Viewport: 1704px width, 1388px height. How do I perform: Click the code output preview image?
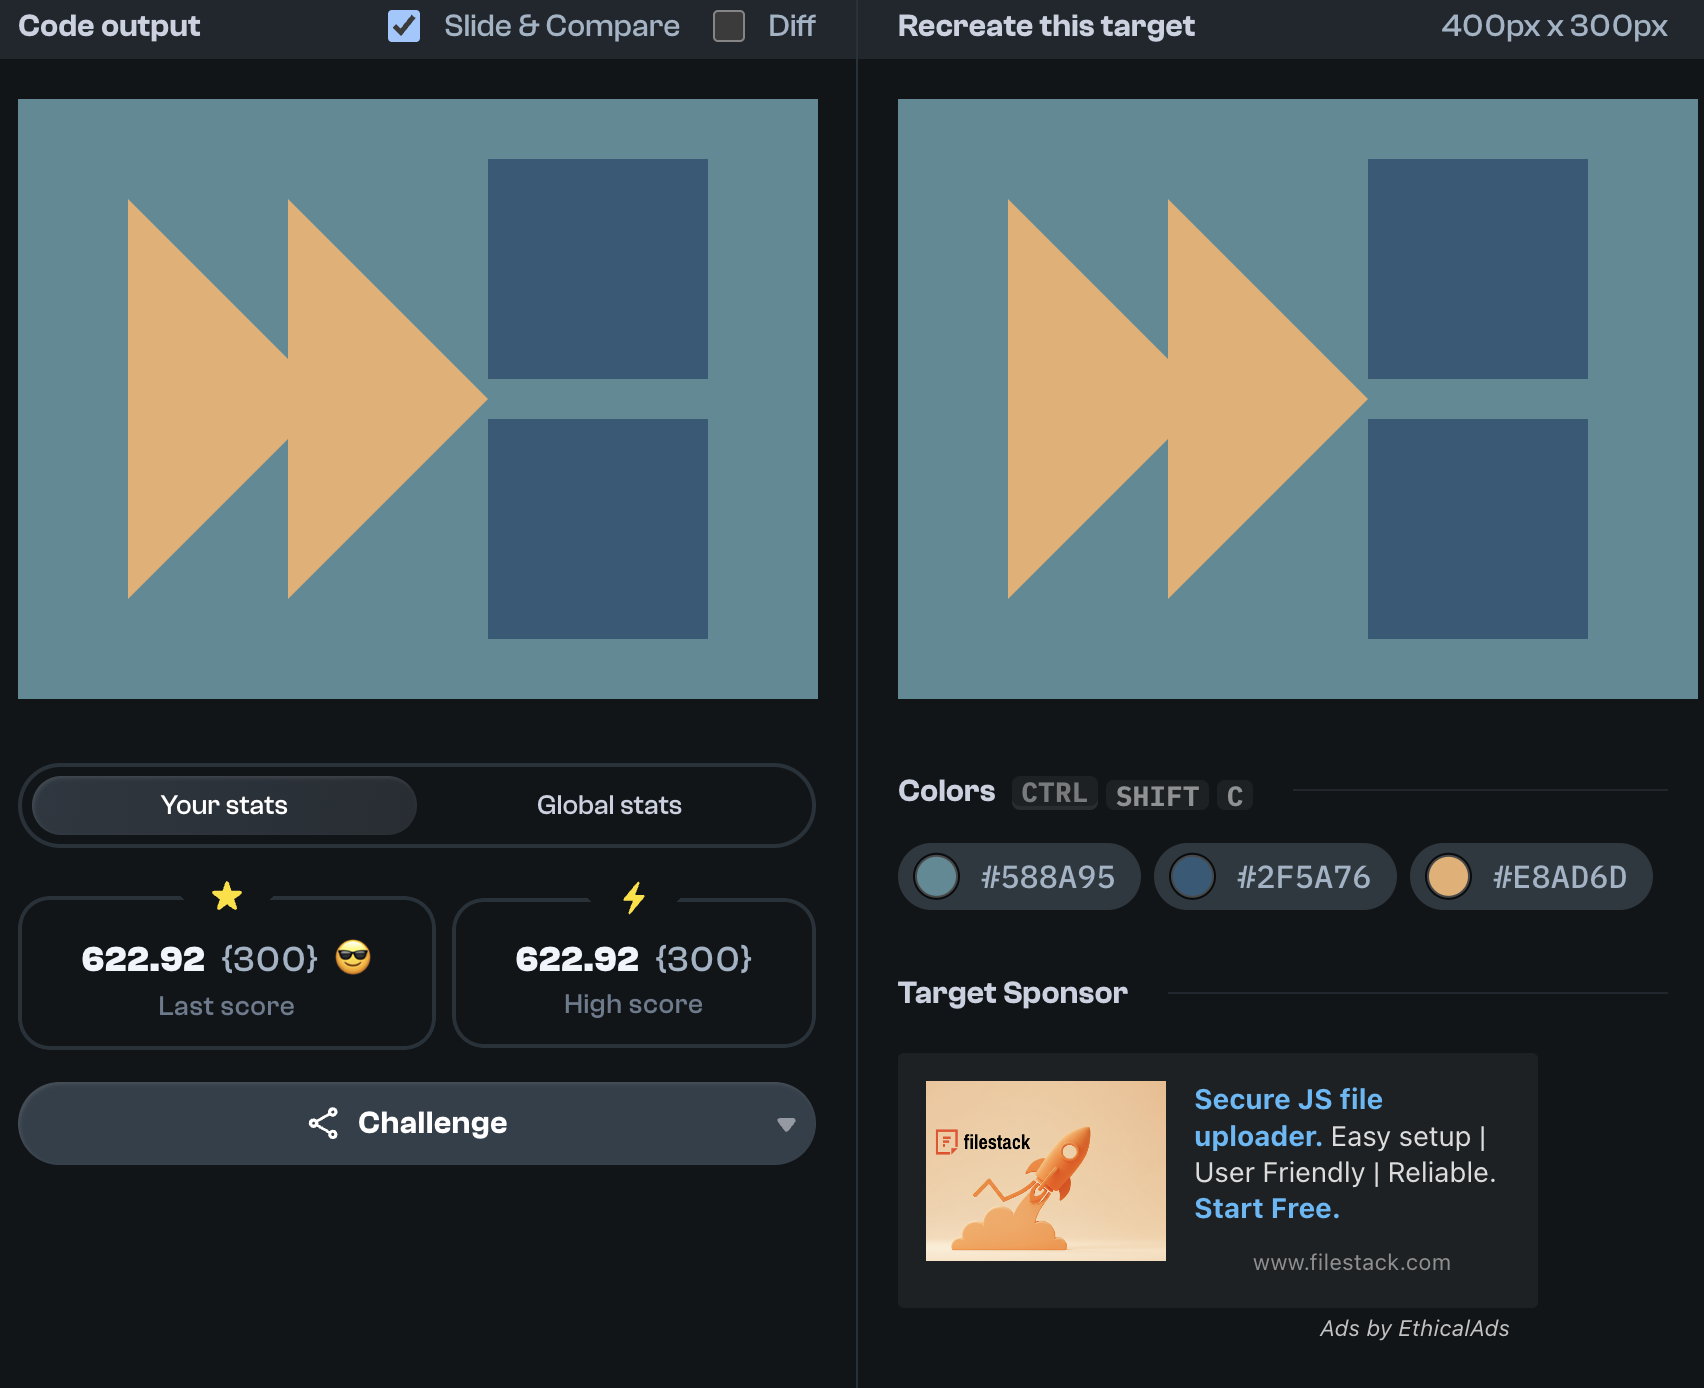click(418, 399)
